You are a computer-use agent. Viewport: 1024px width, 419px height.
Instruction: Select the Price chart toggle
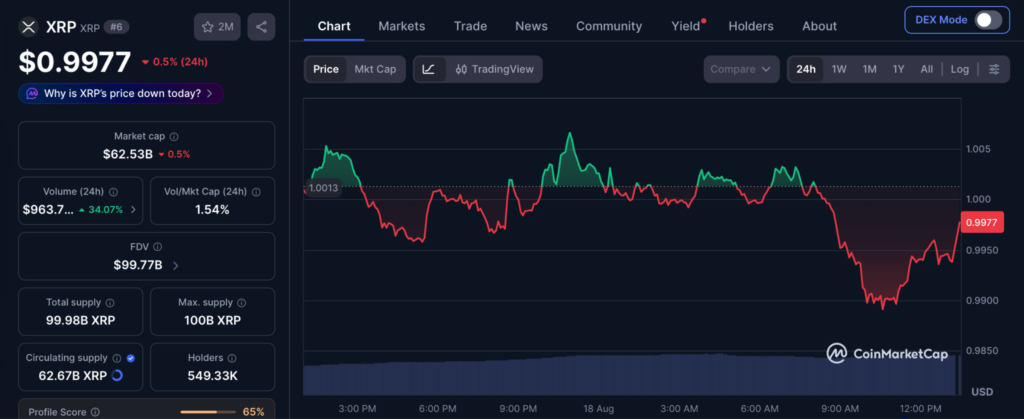326,69
